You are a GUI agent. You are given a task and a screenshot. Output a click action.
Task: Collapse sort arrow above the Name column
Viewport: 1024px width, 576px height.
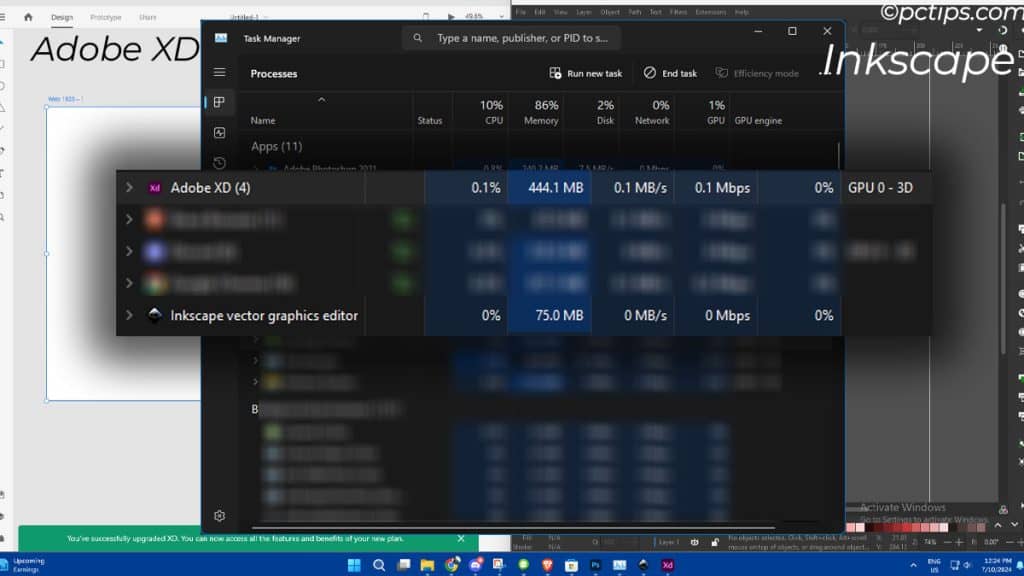(321, 100)
